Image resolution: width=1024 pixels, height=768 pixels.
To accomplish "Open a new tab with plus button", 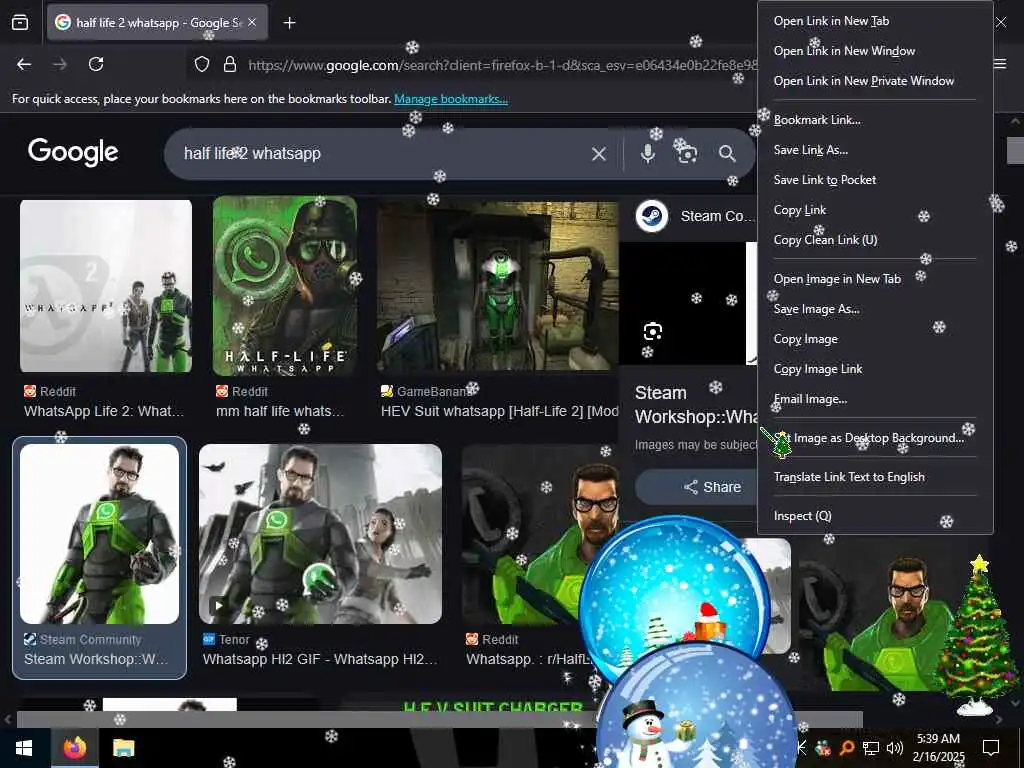I will coord(289,23).
